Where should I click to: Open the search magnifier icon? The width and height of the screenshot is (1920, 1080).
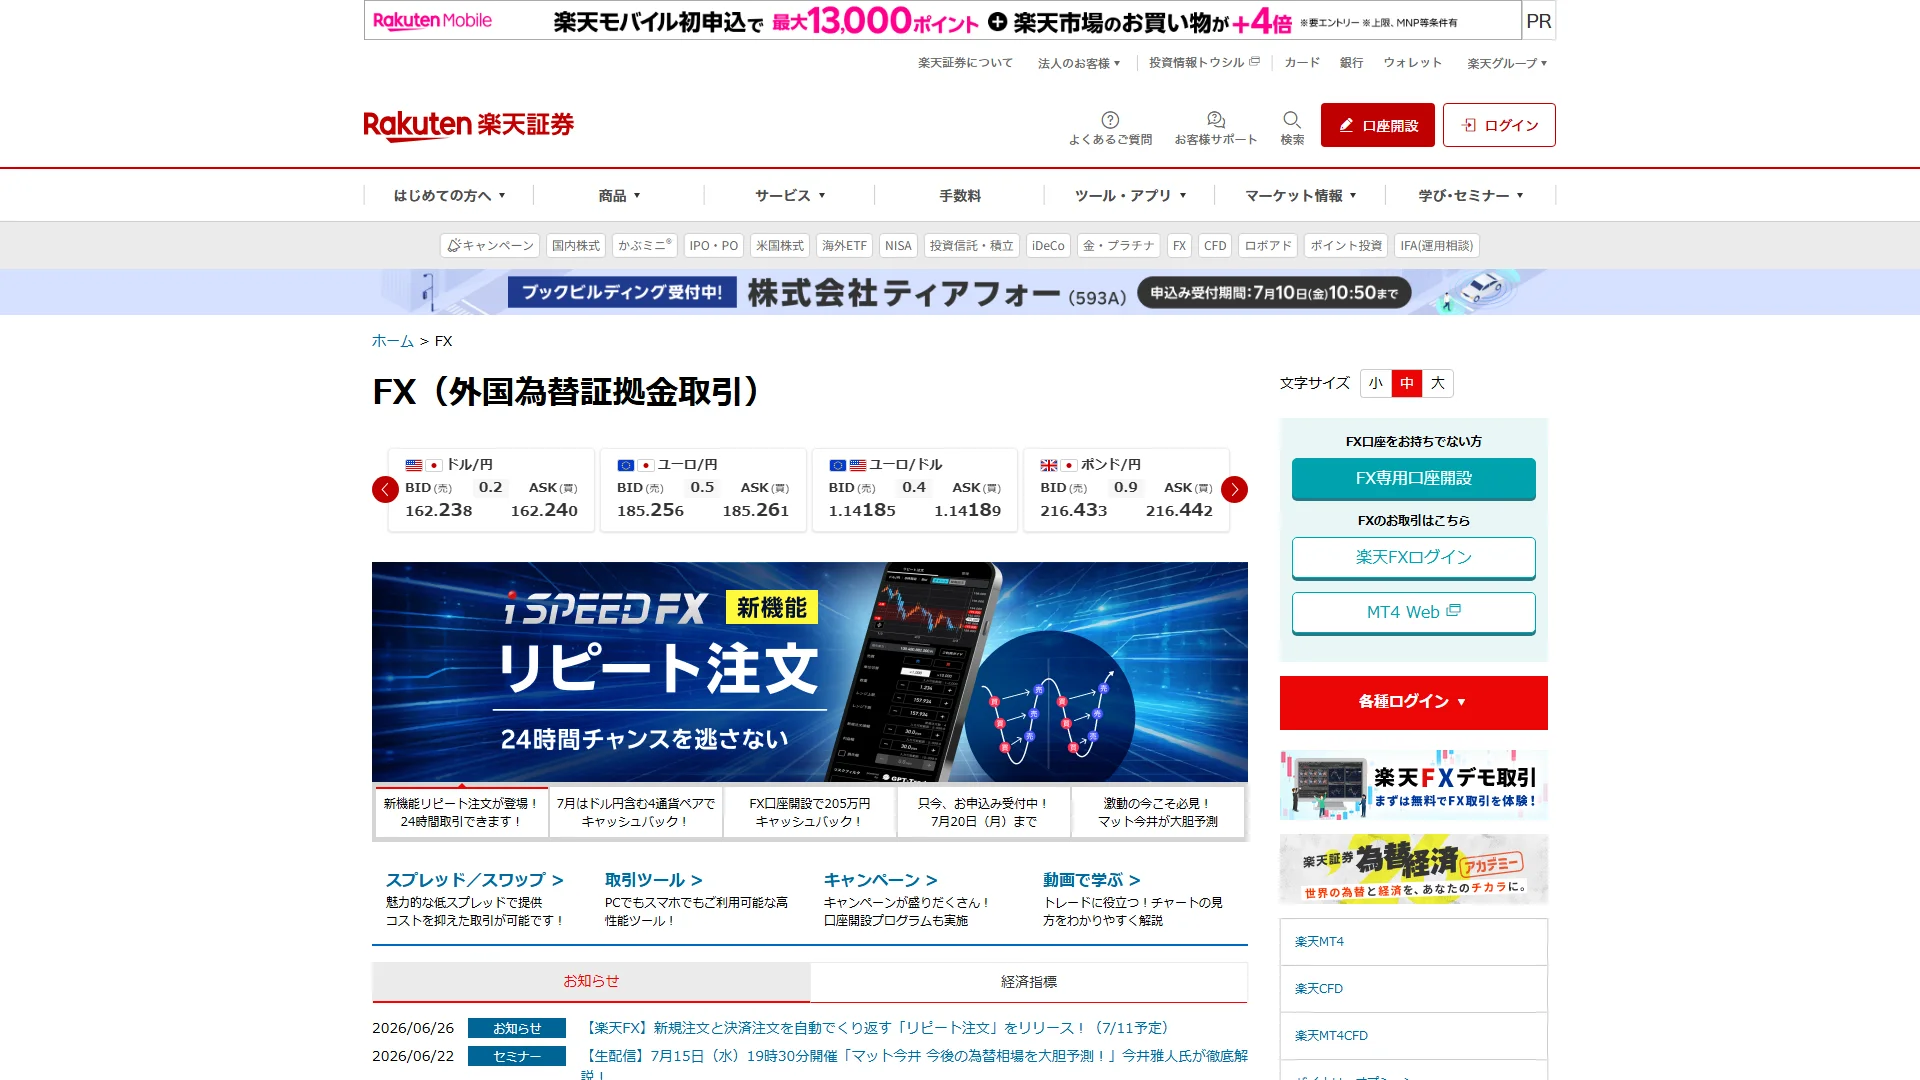click(x=1292, y=127)
